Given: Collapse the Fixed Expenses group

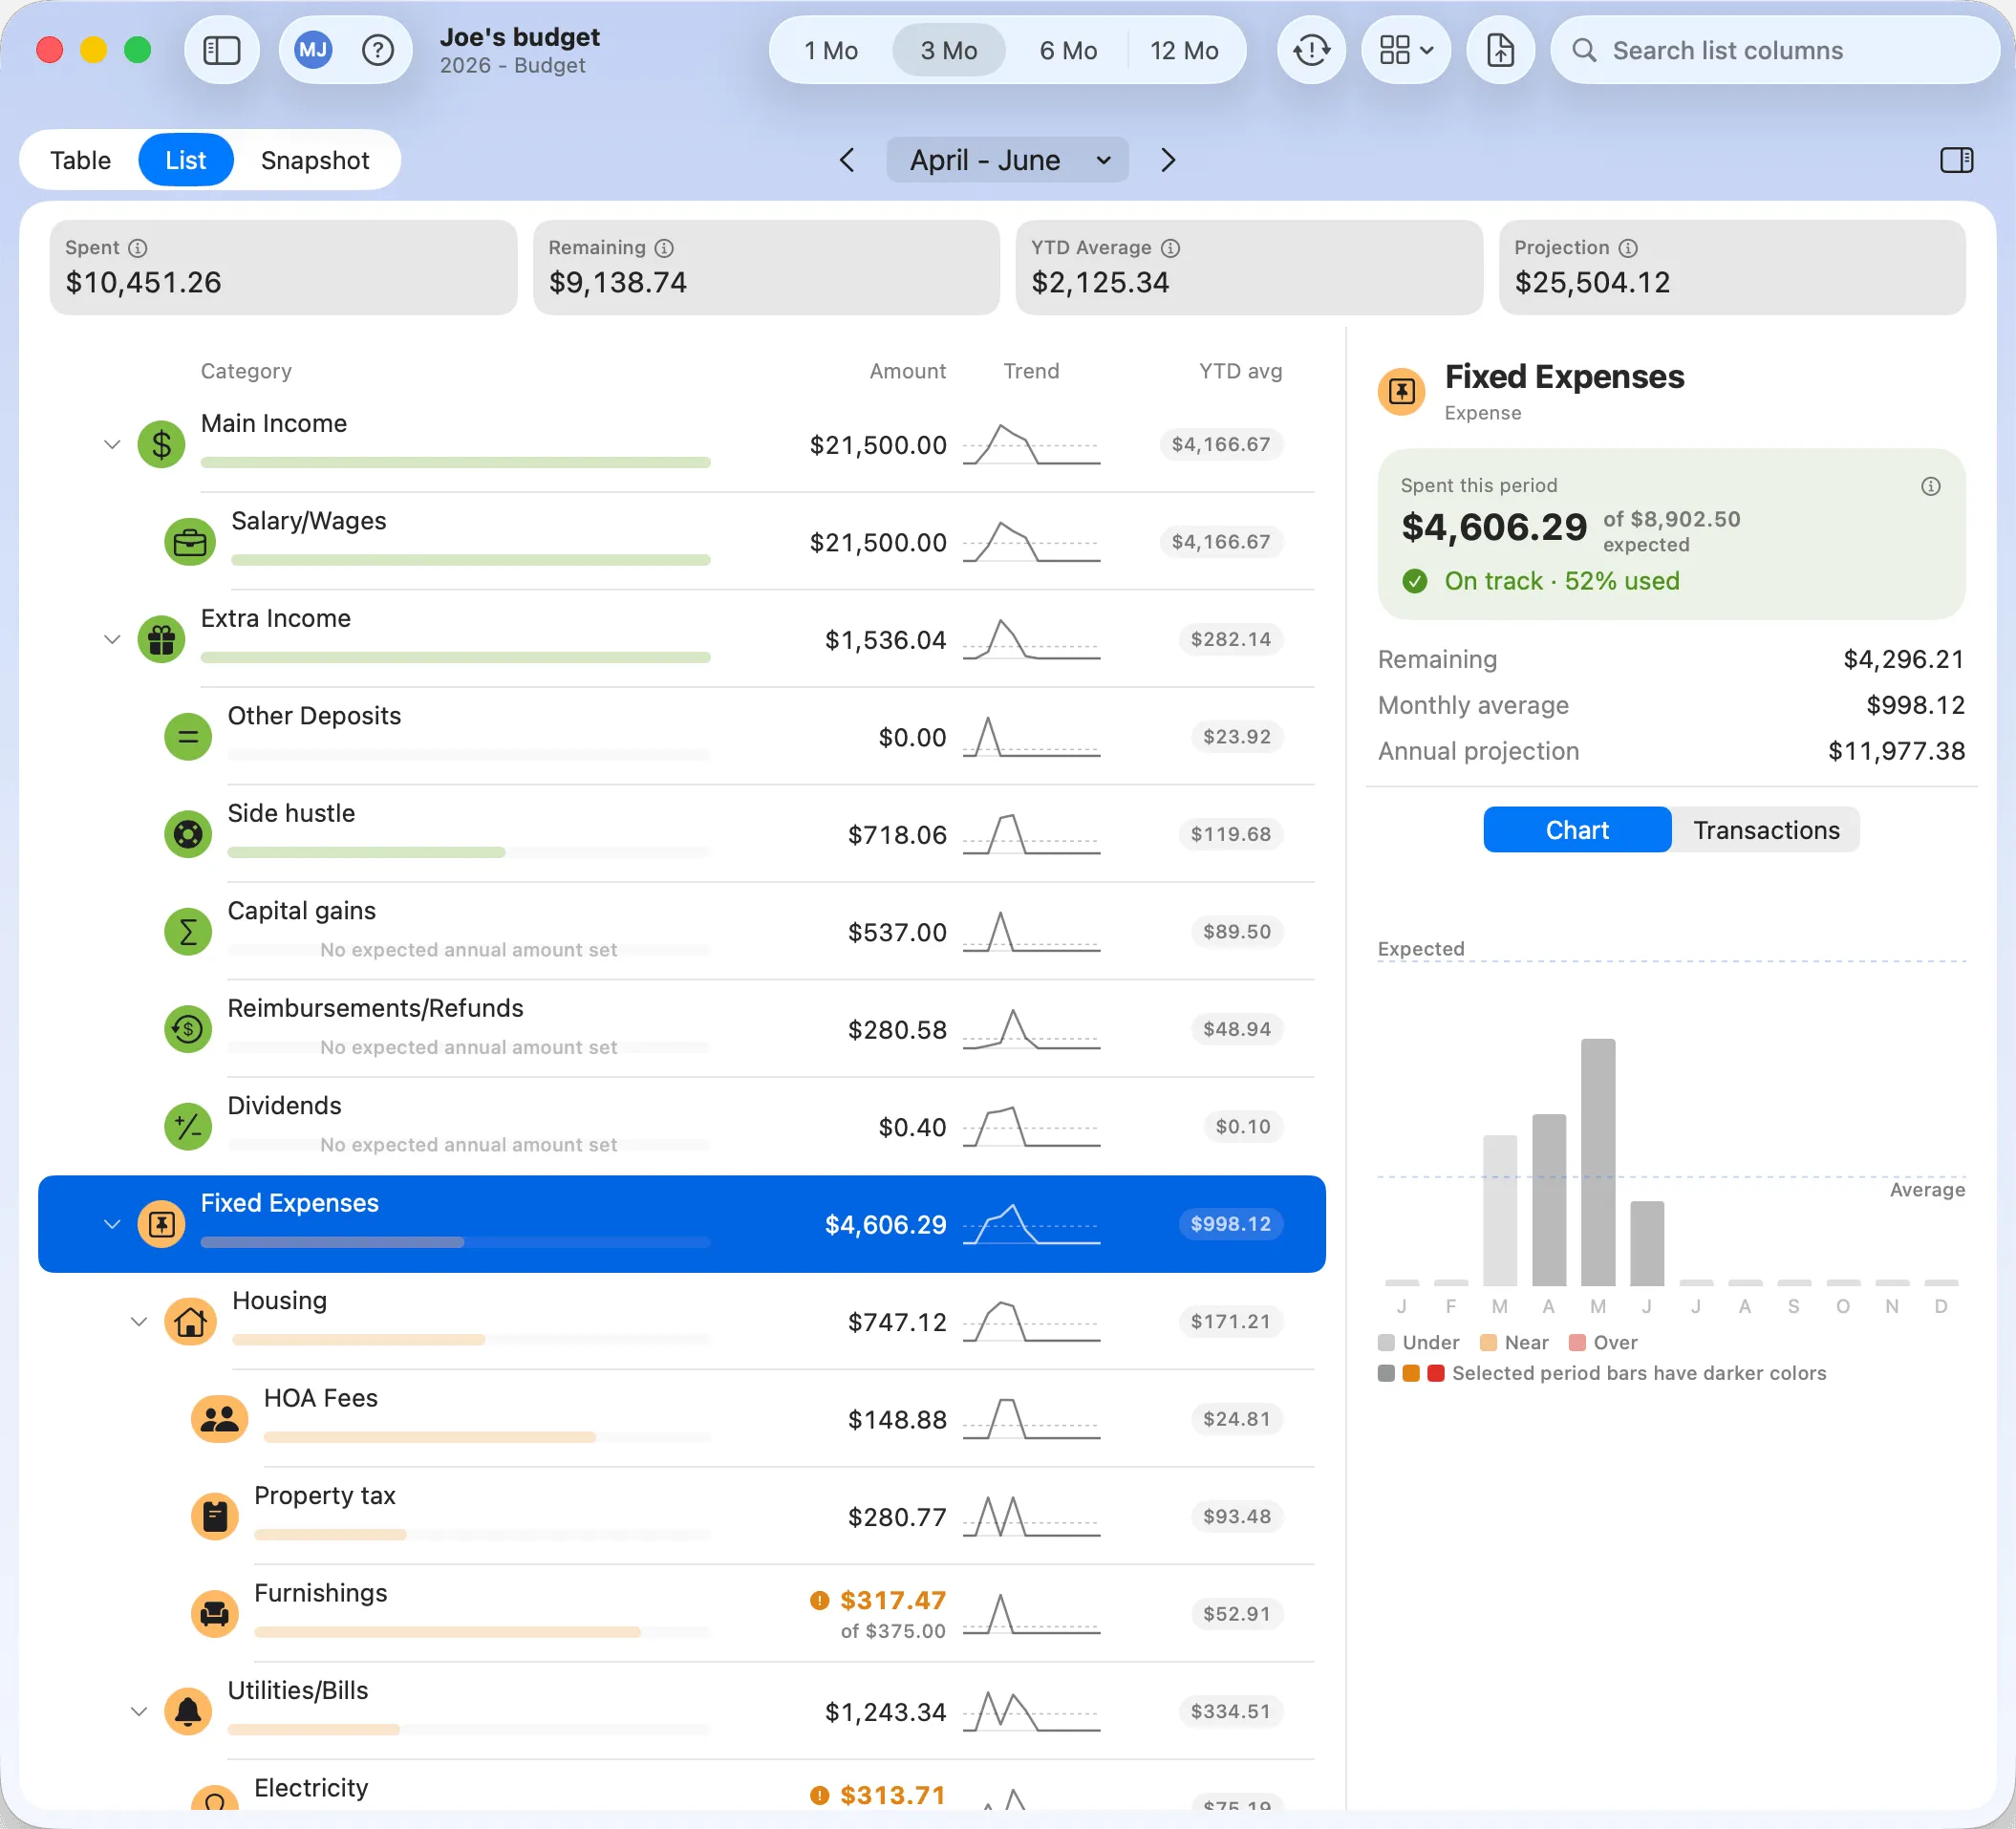Looking at the screenshot, I should 112,1224.
